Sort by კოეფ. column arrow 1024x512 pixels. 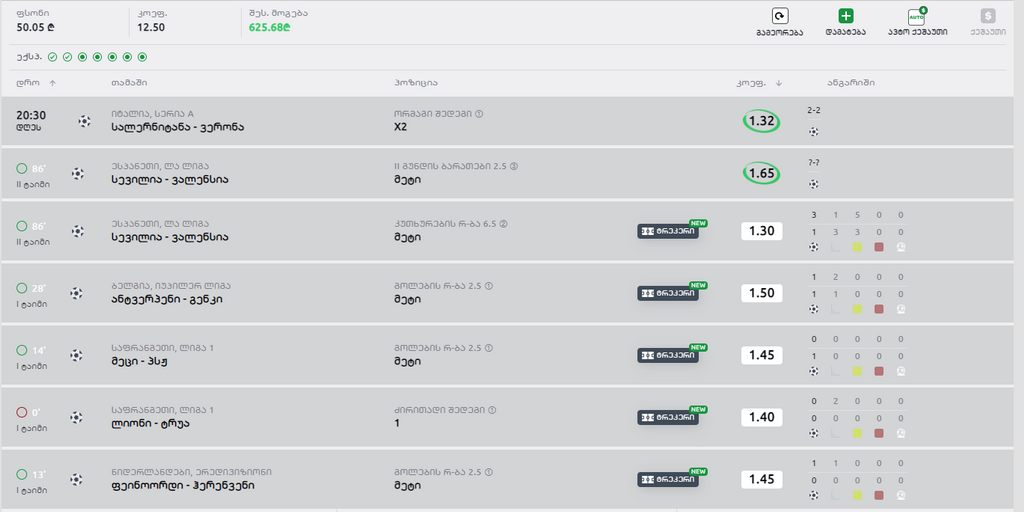click(778, 83)
